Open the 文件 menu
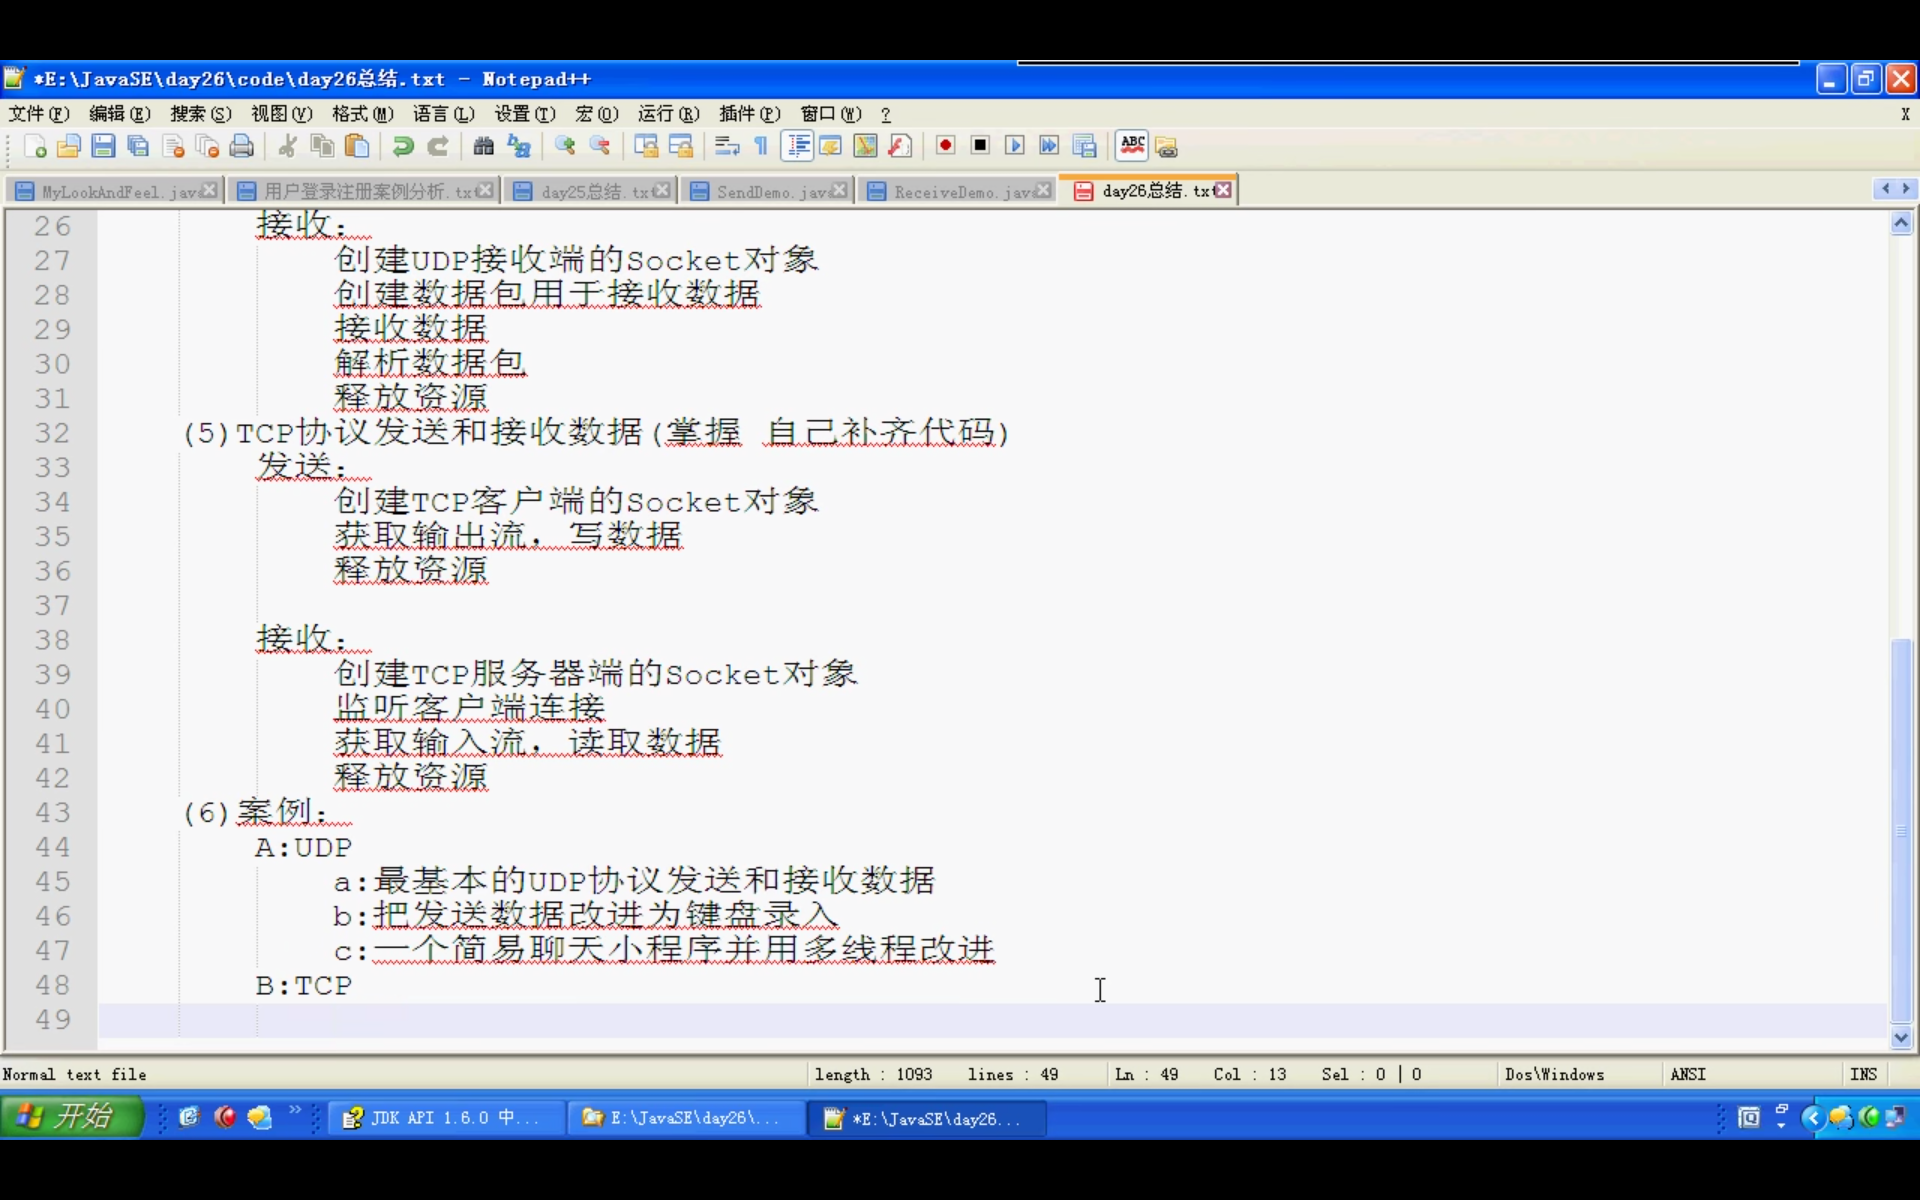This screenshot has height=1200, width=1920. tap(39, 114)
